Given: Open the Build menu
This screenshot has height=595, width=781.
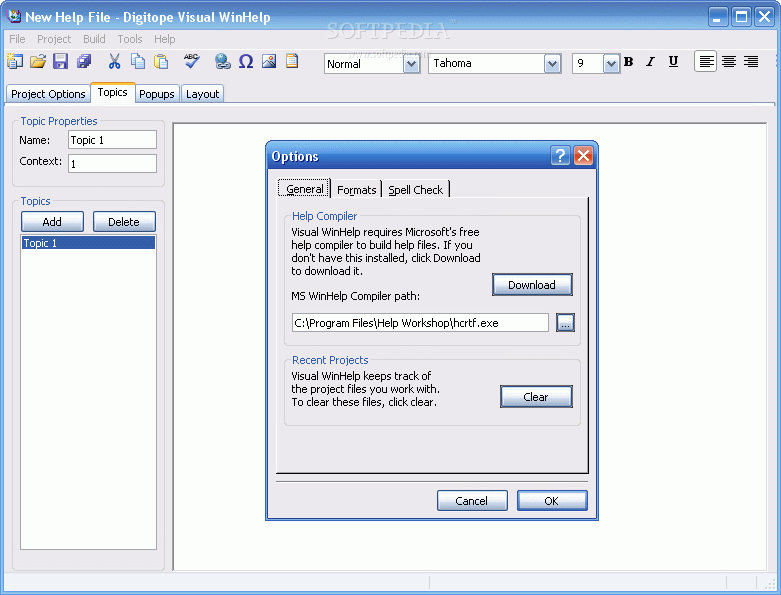Looking at the screenshot, I should coord(94,39).
